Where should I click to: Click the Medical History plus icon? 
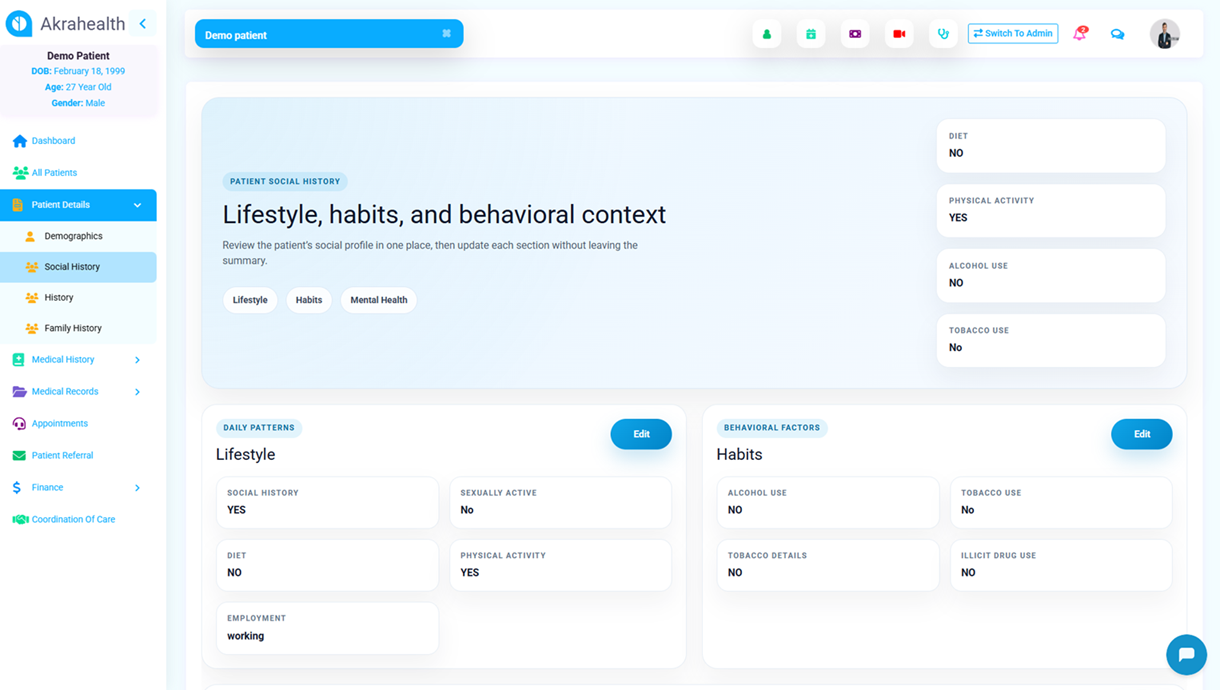(18, 360)
